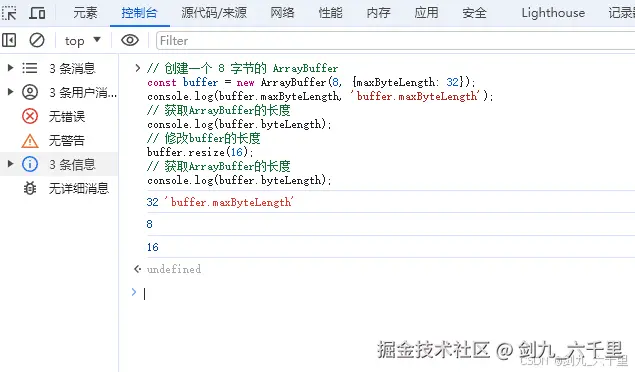
Task: Click the output value 8
Action: [x=149, y=224]
